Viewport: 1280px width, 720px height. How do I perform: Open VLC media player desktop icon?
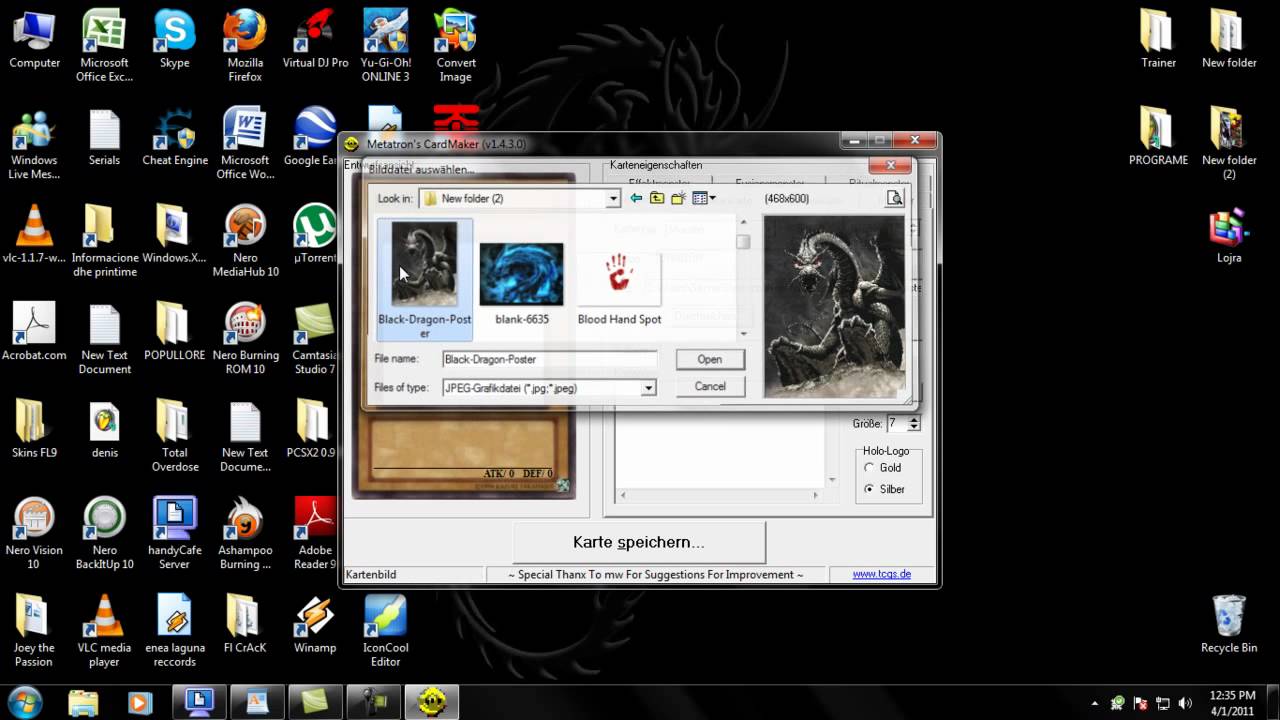[x=104, y=630]
